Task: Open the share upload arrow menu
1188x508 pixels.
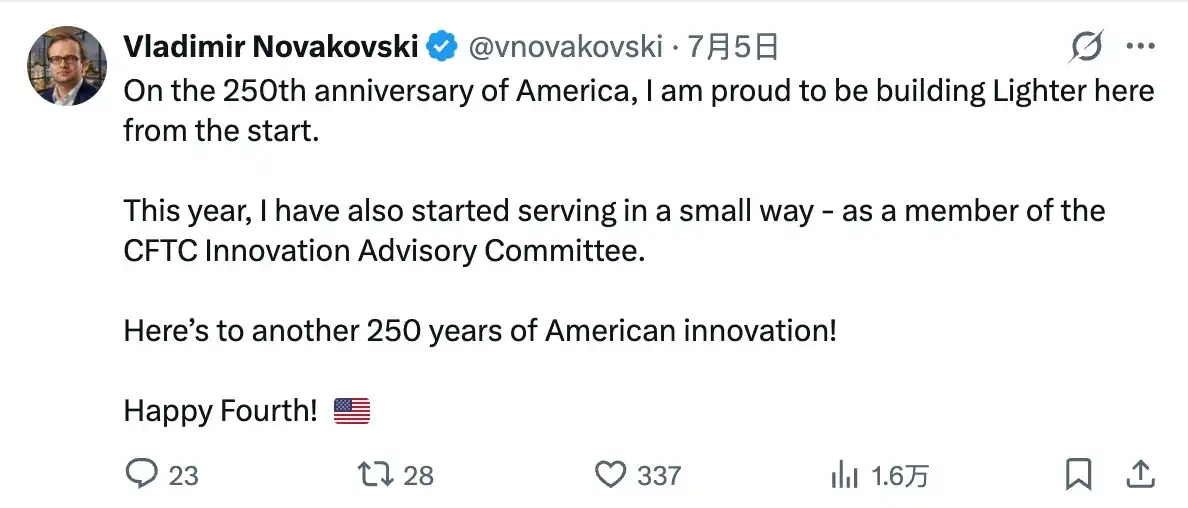Action: point(1140,475)
